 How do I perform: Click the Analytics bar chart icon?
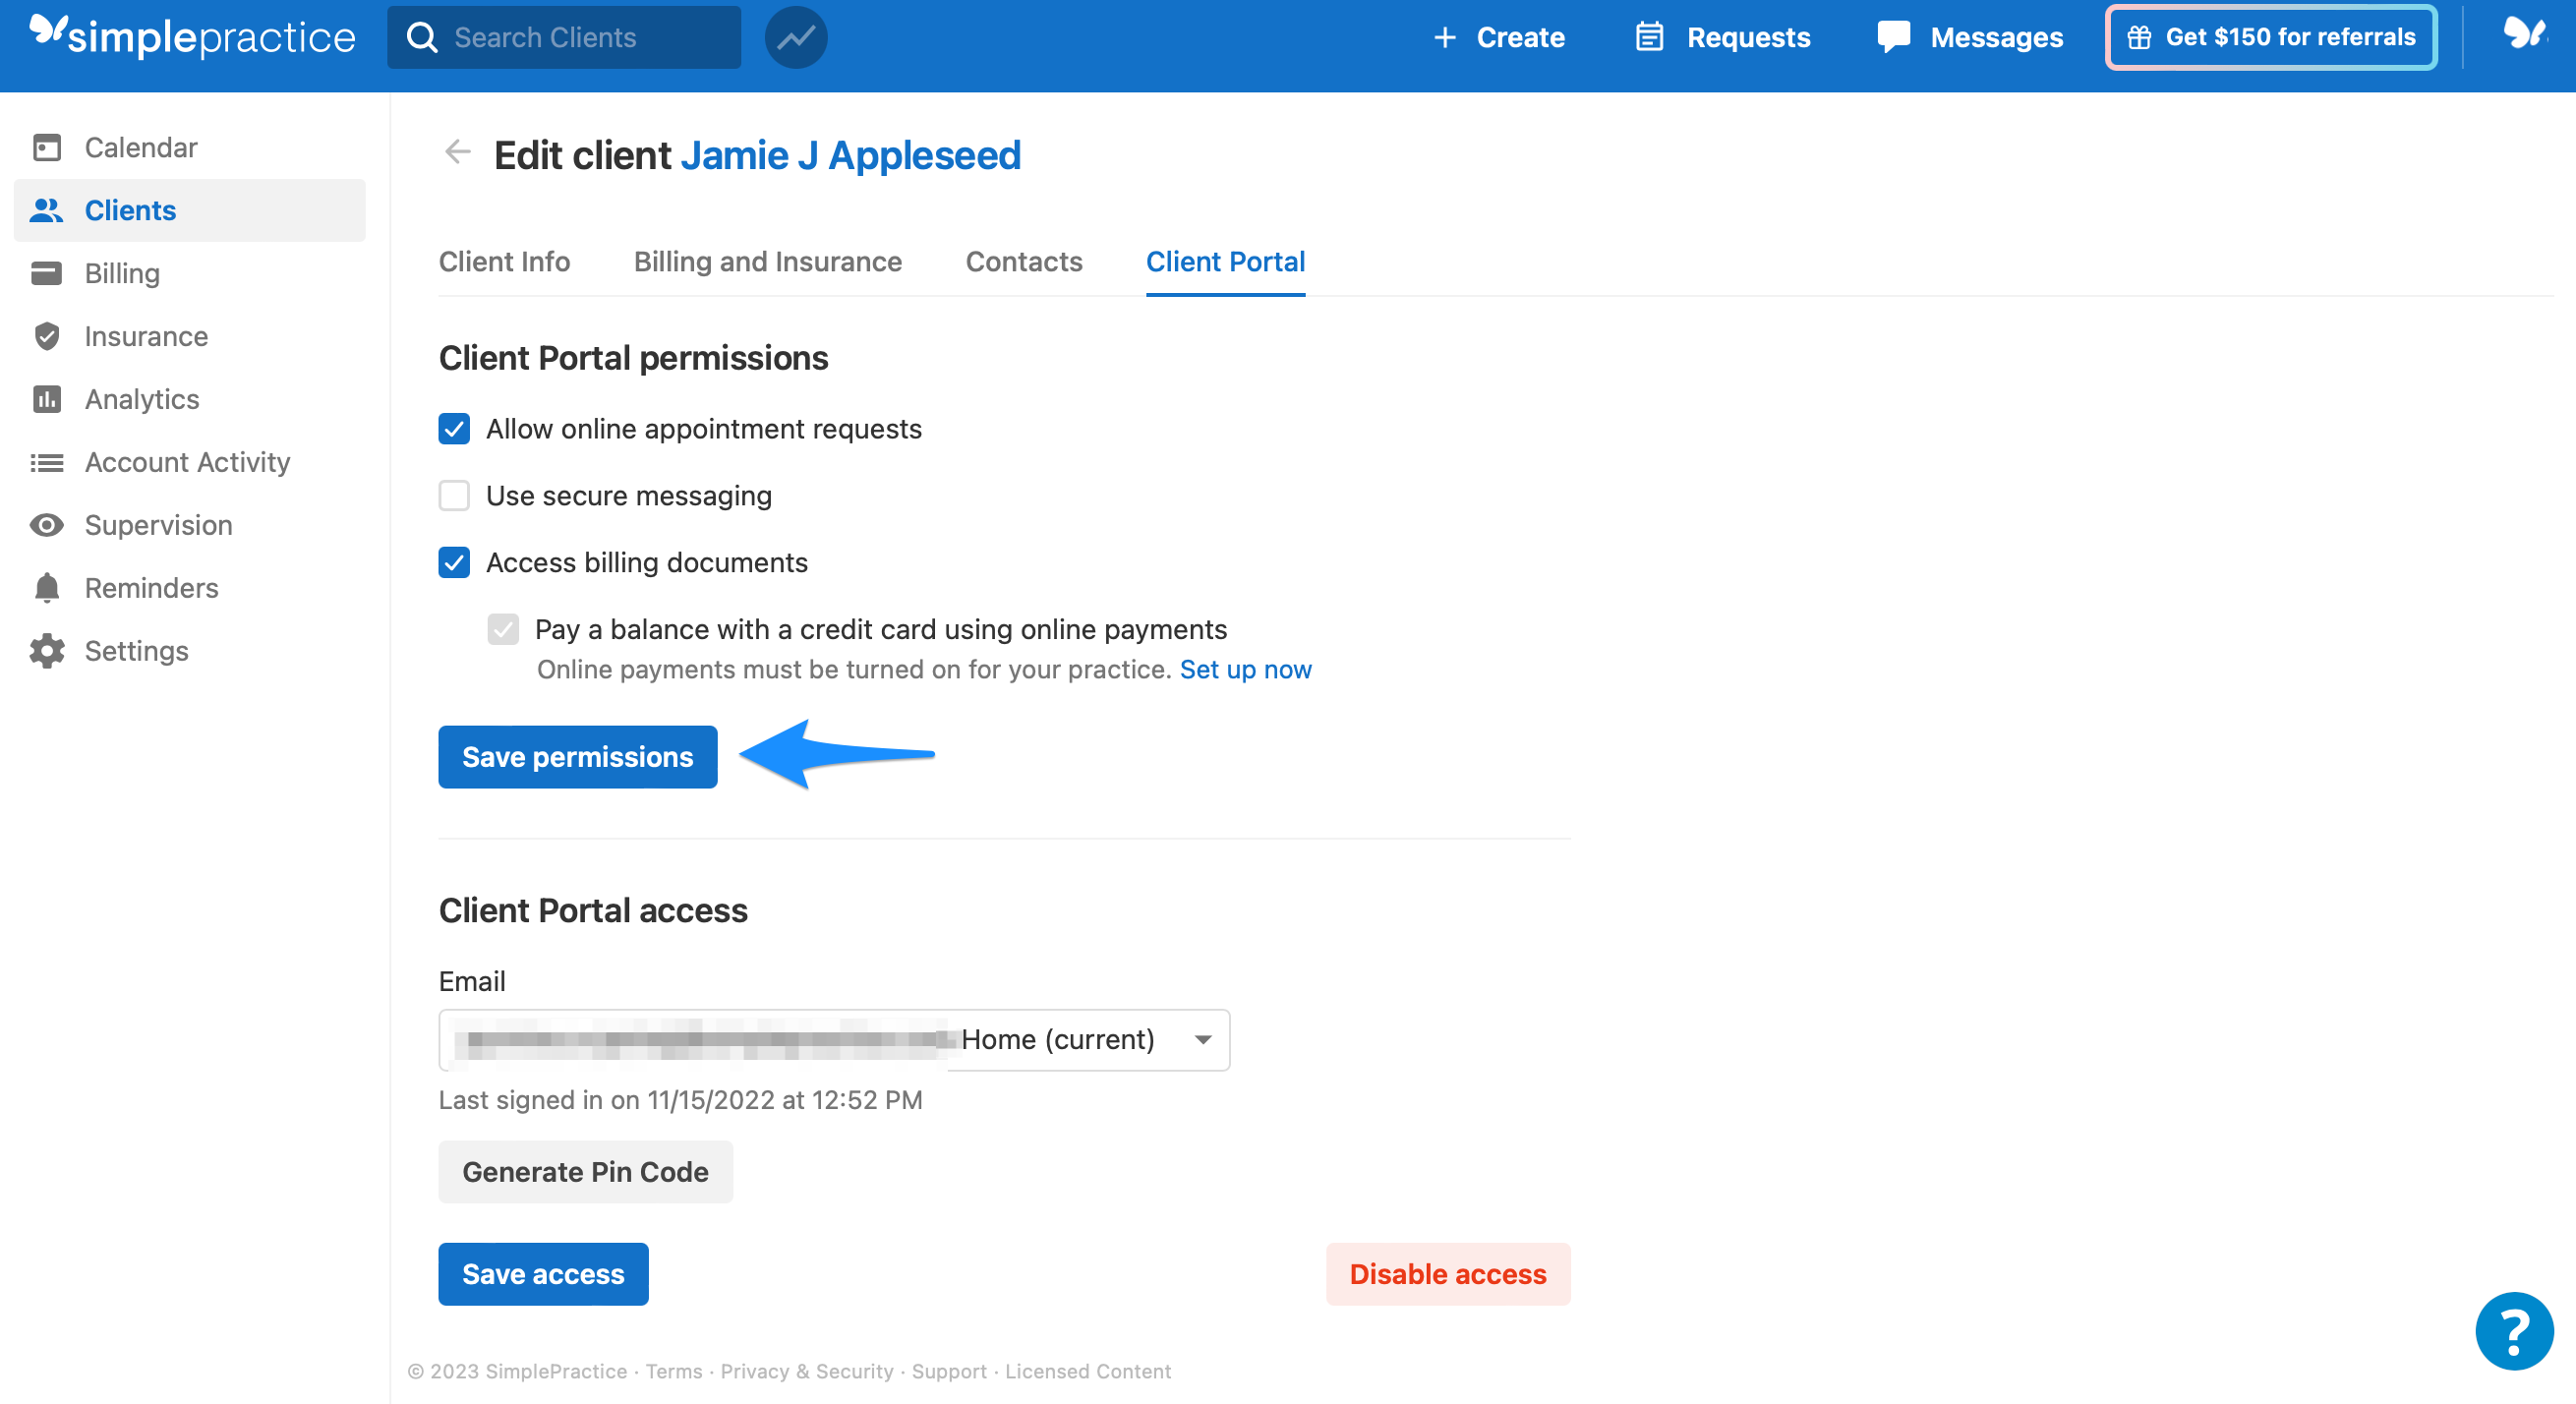pyautogui.click(x=47, y=399)
